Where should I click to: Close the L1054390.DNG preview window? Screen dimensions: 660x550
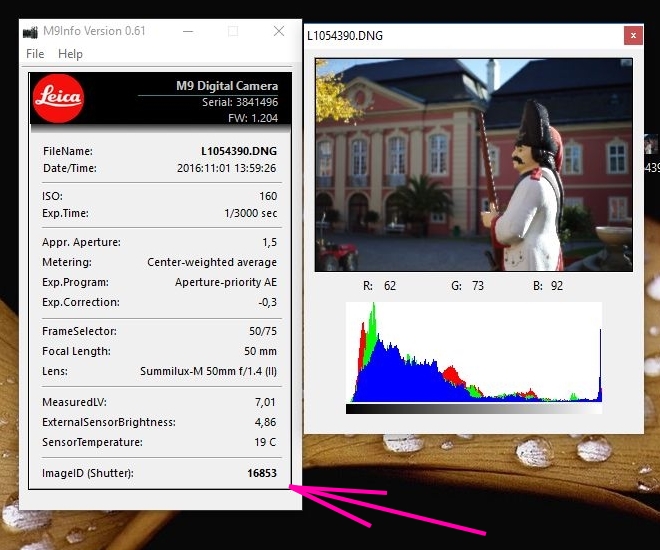click(632, 36)
